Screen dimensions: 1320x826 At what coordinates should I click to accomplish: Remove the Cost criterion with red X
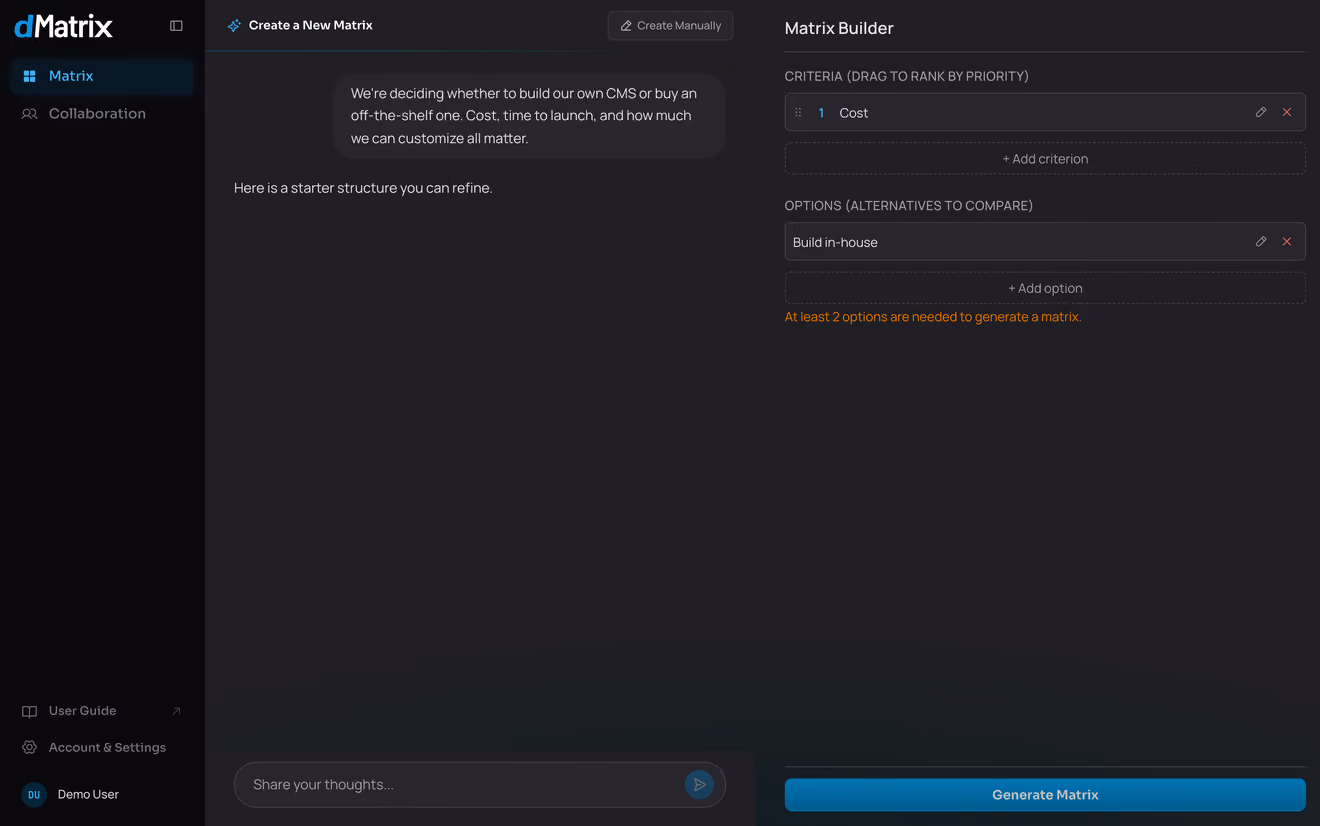(1287, 113)
